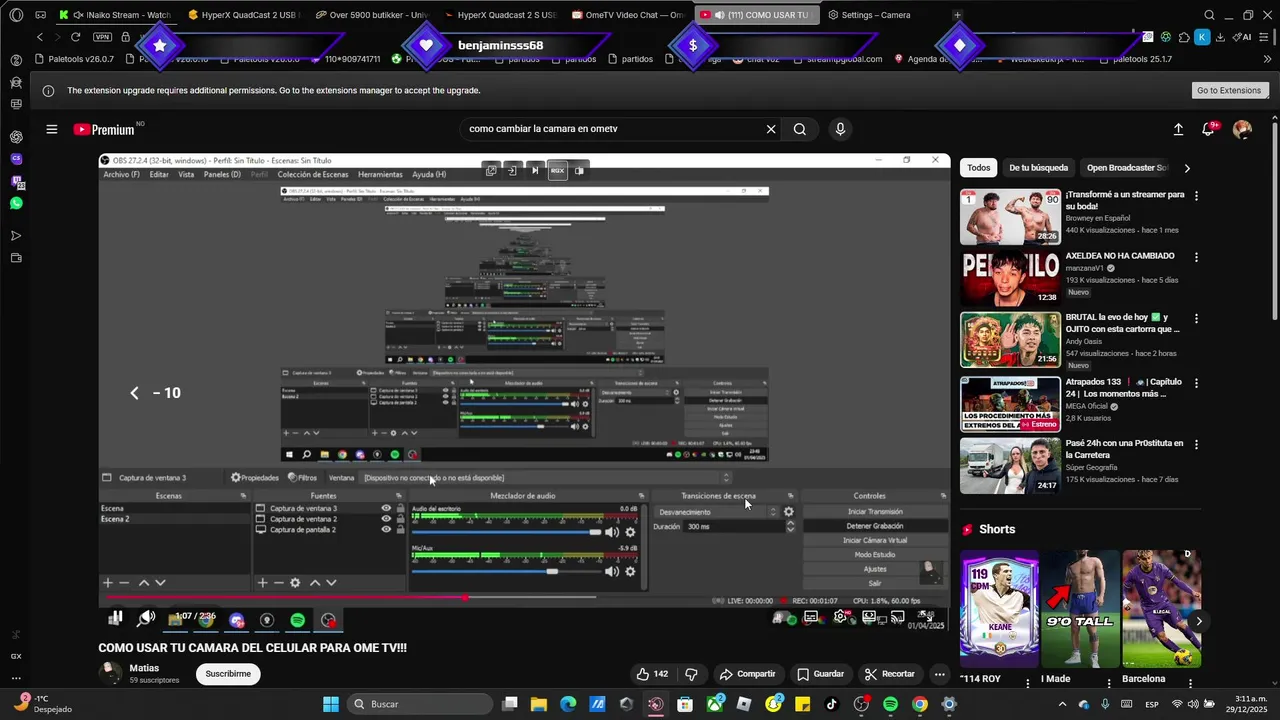Screen dimensions: 1280x720
Task: Open options for 'Atrapados 133' video
Action: 1196,383
